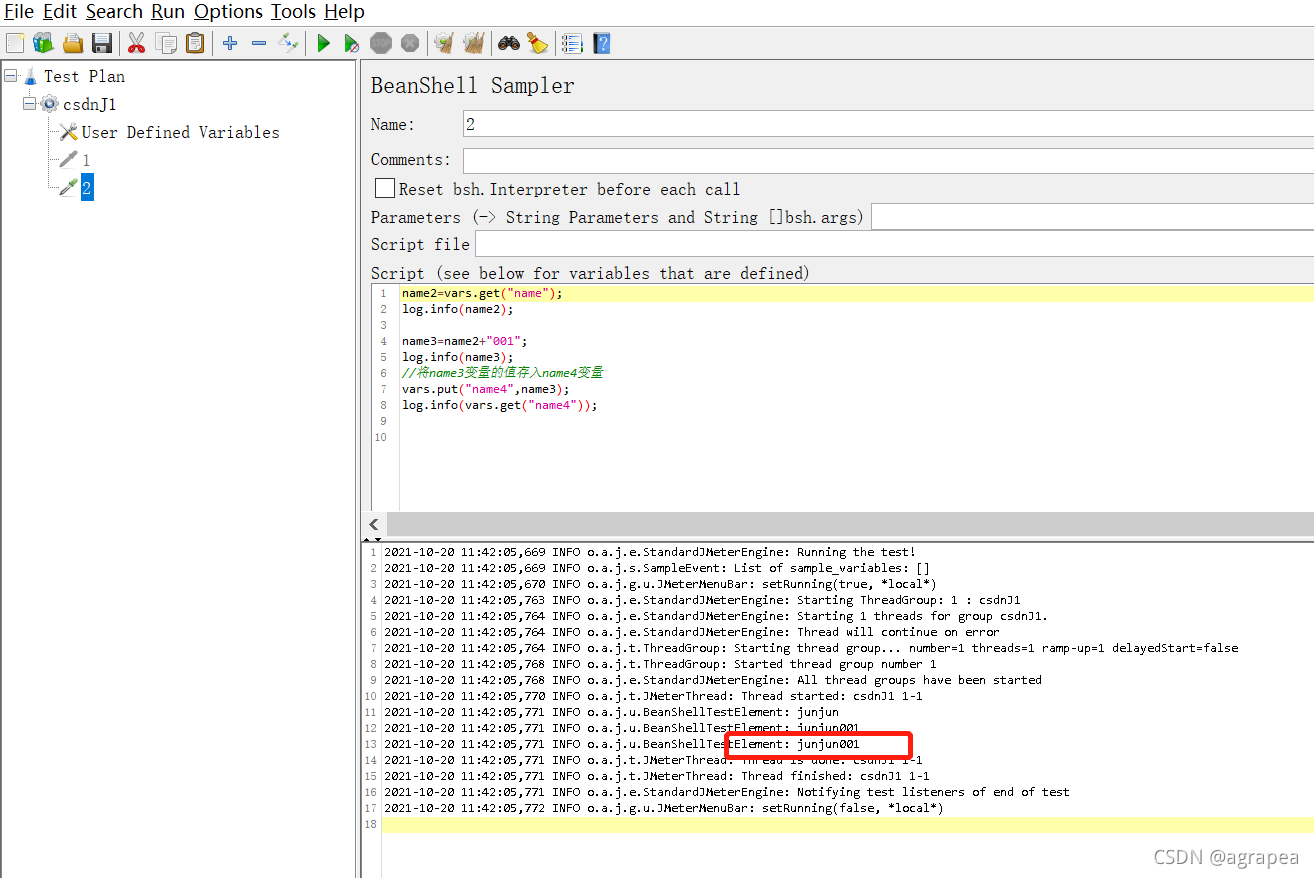Click the Comments input field
The image size is (1314, 878).
[x=888, y=160]
